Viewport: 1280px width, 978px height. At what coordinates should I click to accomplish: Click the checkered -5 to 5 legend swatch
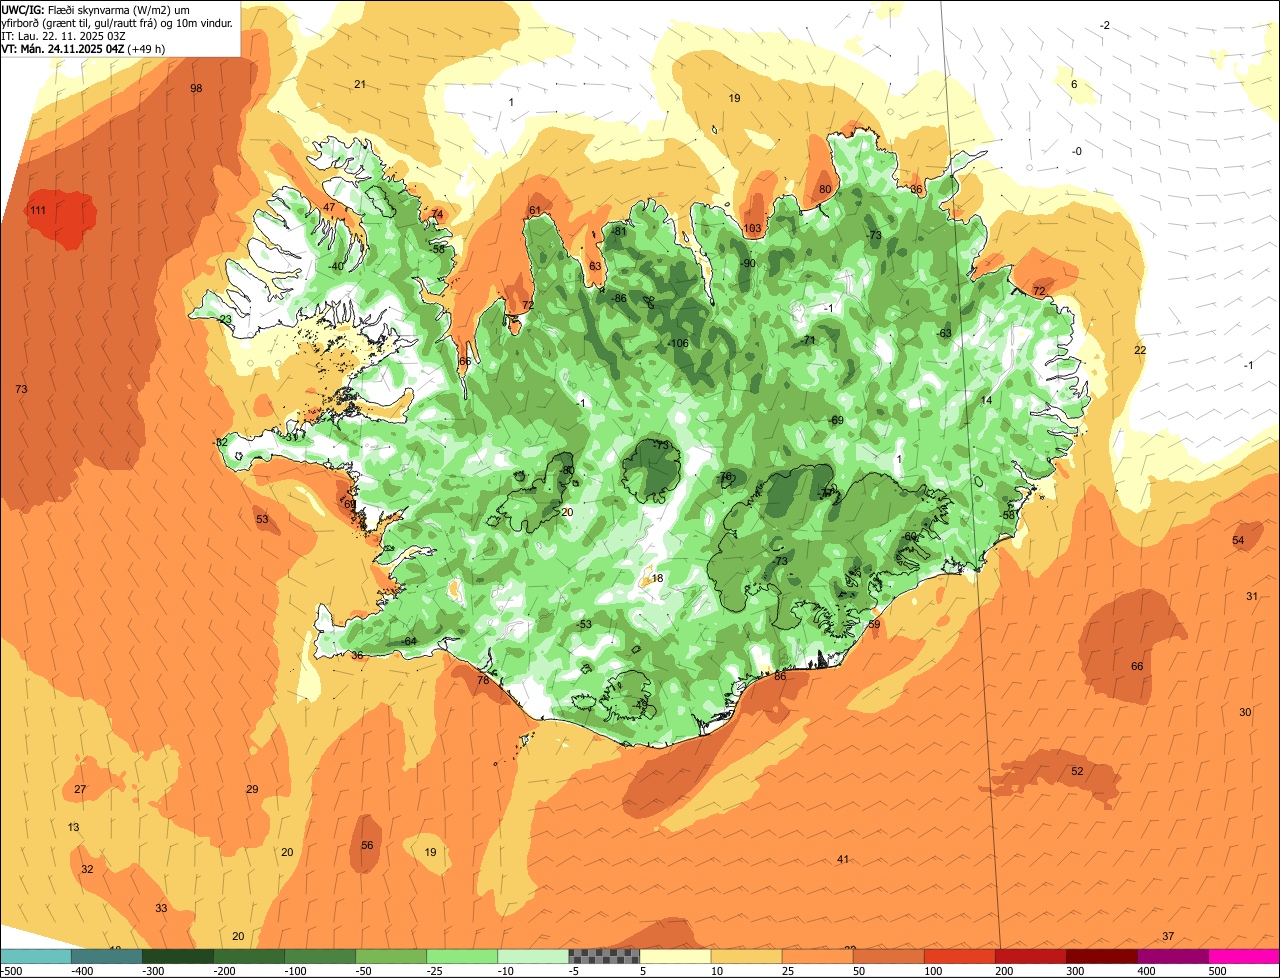(x=604, y=956)
